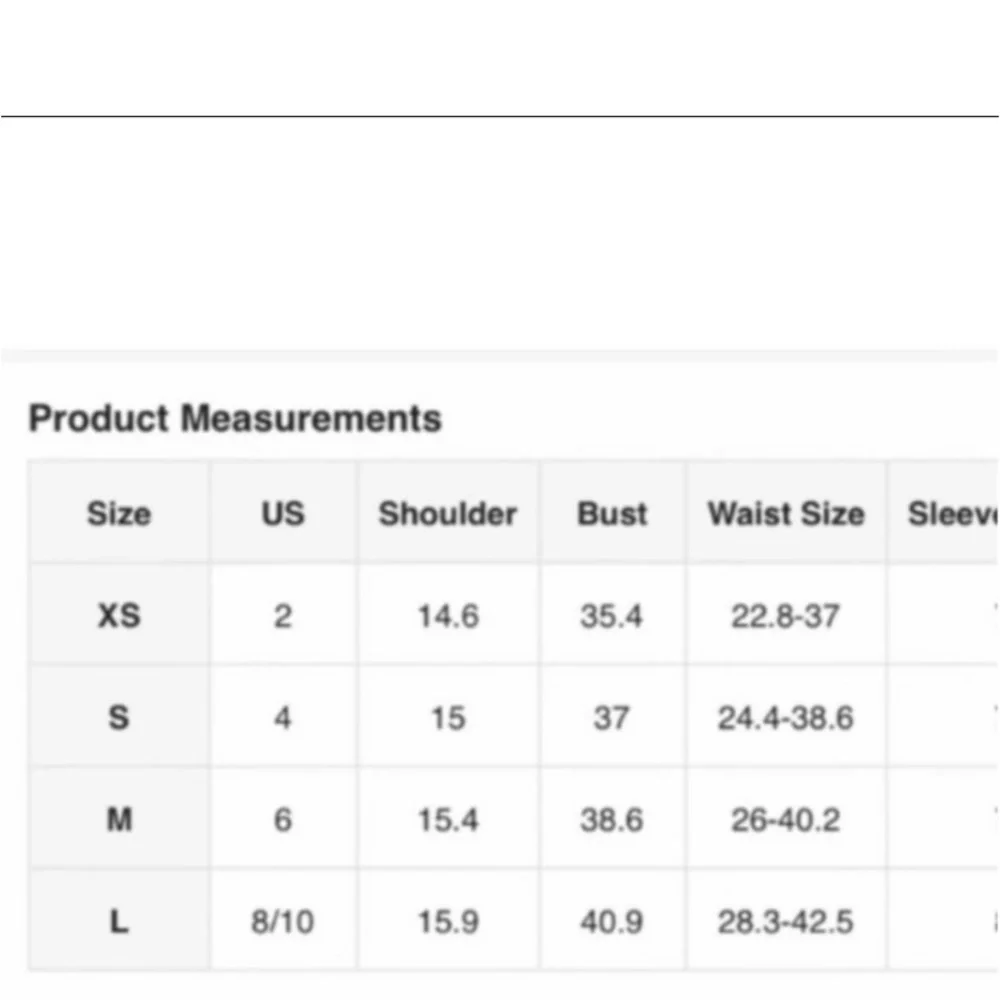This screenshot has height=1000, width=1000.
Task: Select the 22.8-37 waist size cell
Action: [x=785, y=616]
